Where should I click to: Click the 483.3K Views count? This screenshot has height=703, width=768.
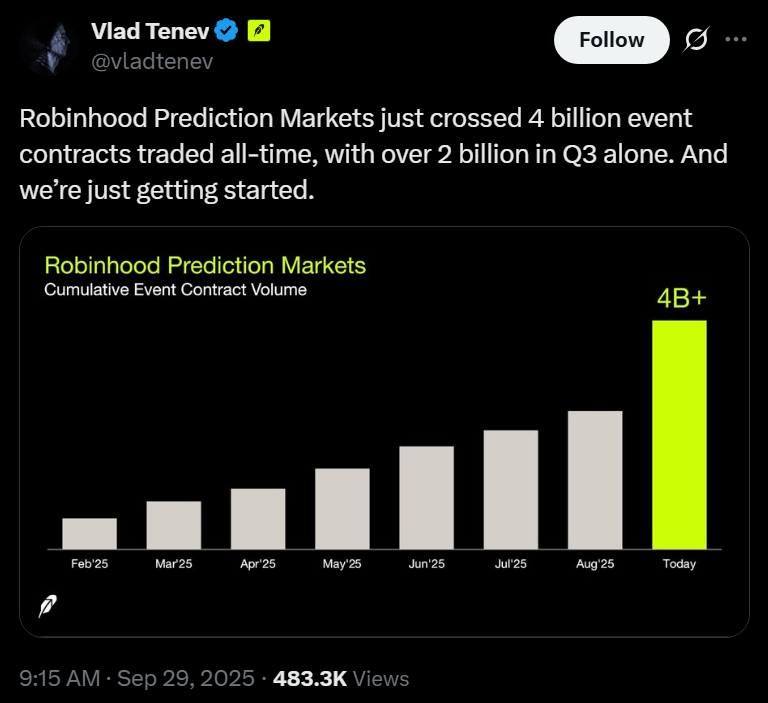347,678
